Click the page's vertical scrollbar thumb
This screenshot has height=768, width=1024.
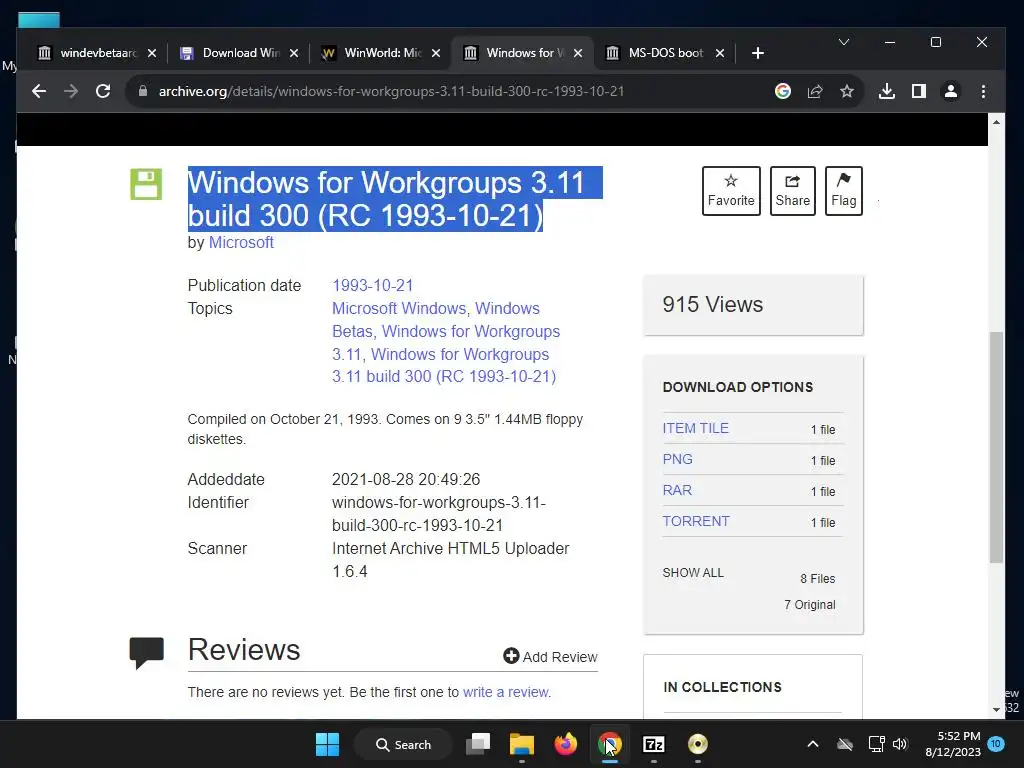(996, 447)
